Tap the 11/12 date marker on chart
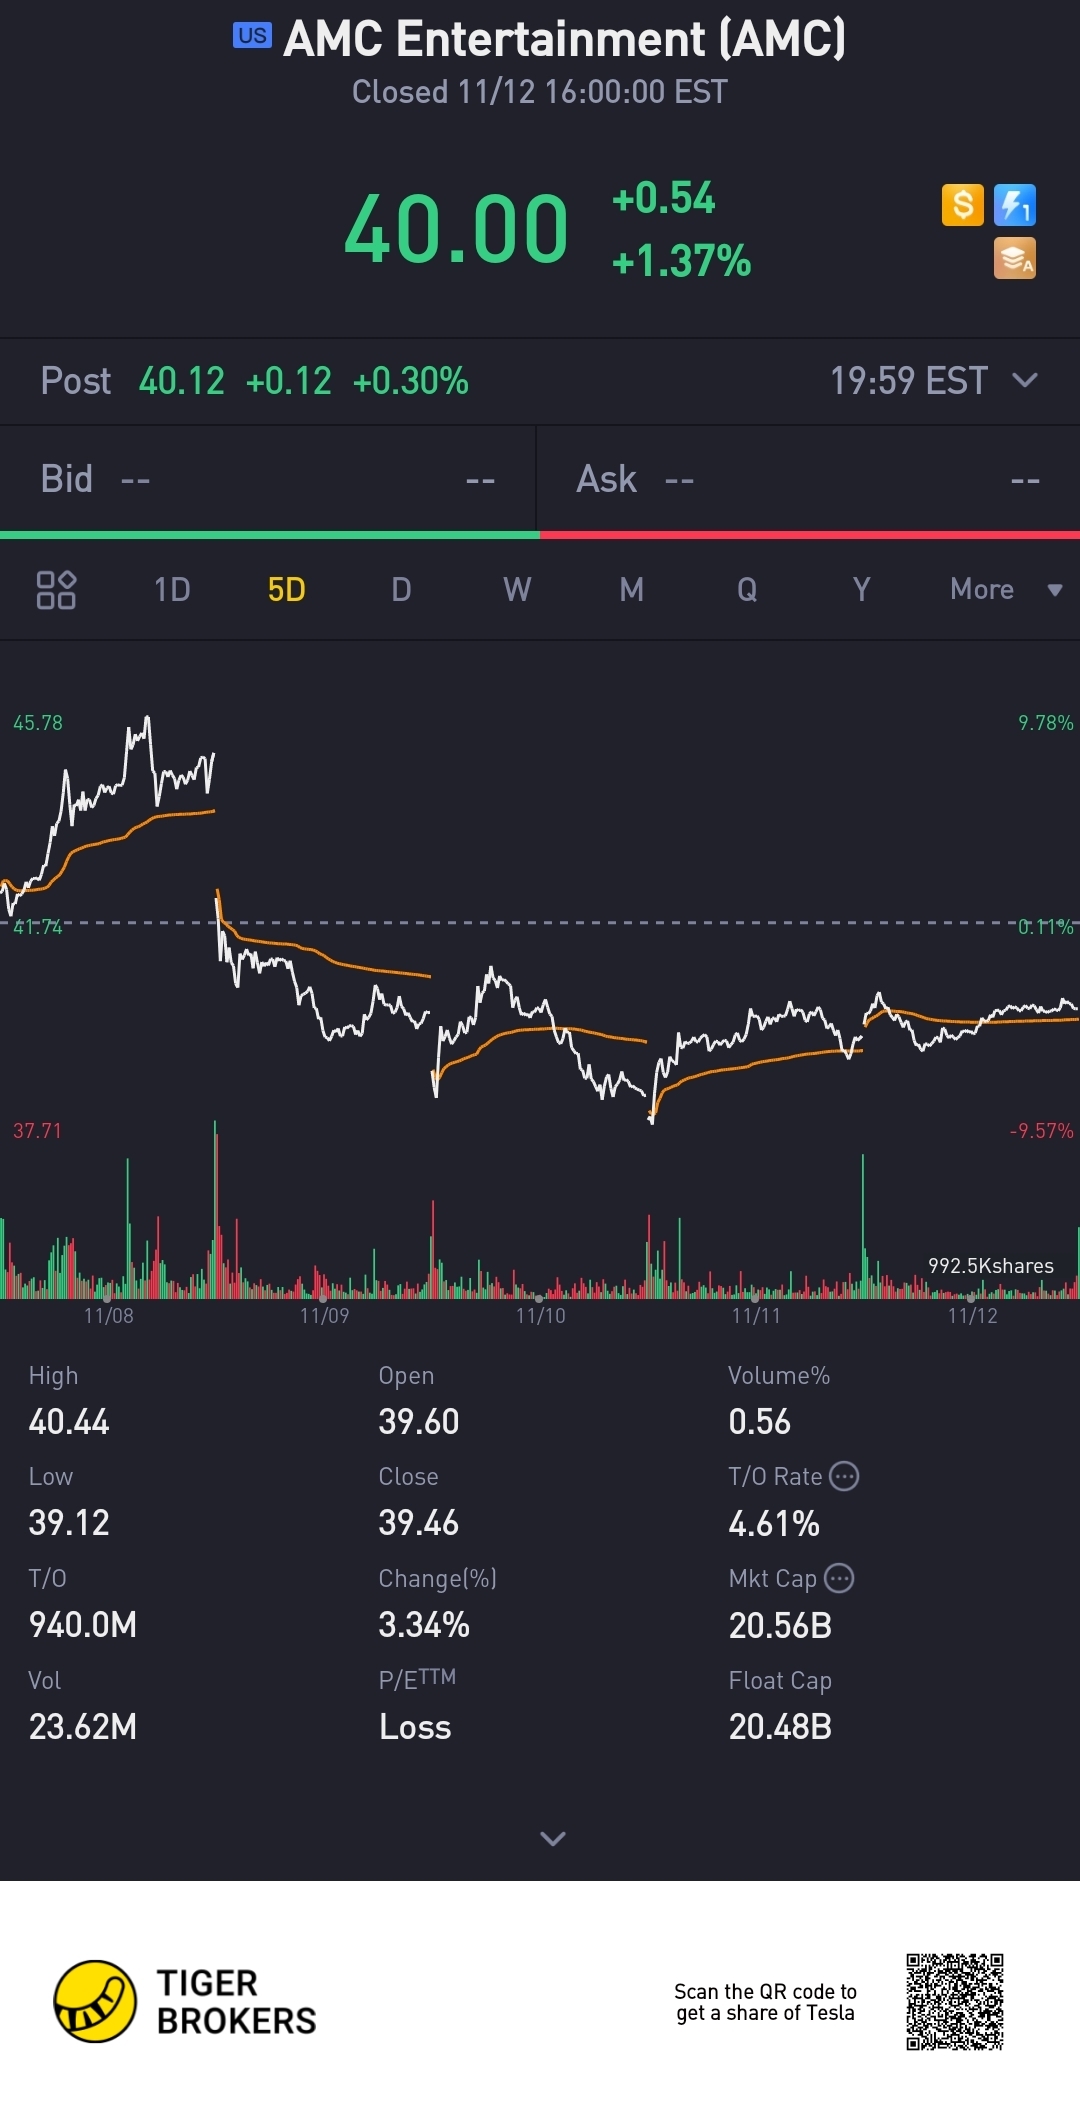This screenshot has width=1080, height=2123. pos(972,1316)
